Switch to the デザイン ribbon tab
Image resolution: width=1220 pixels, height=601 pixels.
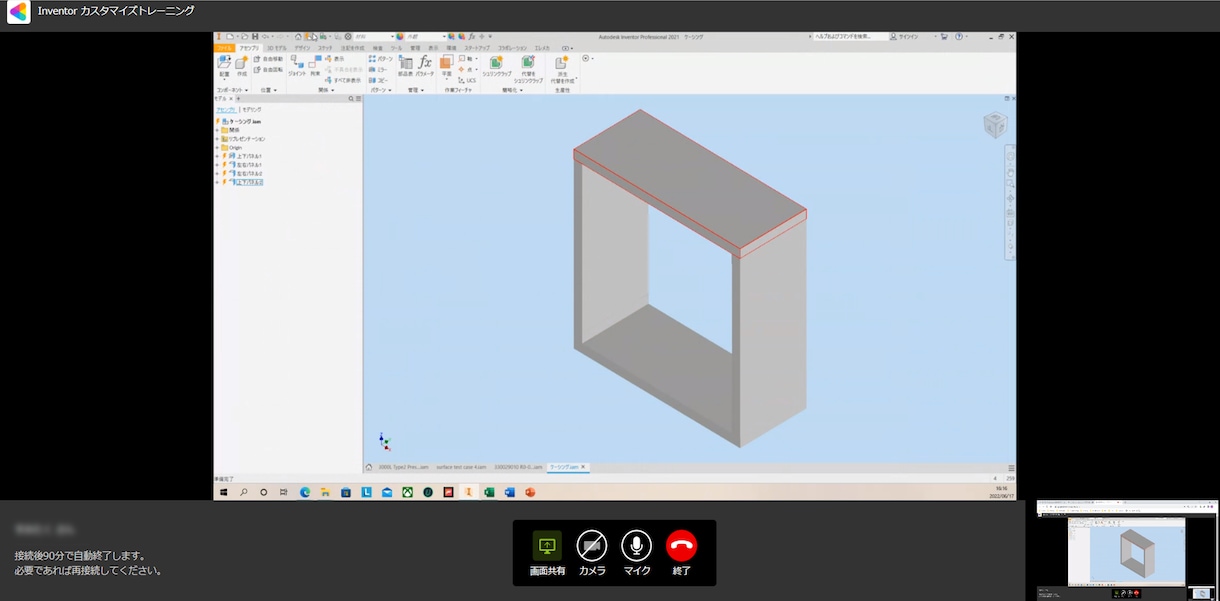tap(302, 47)
